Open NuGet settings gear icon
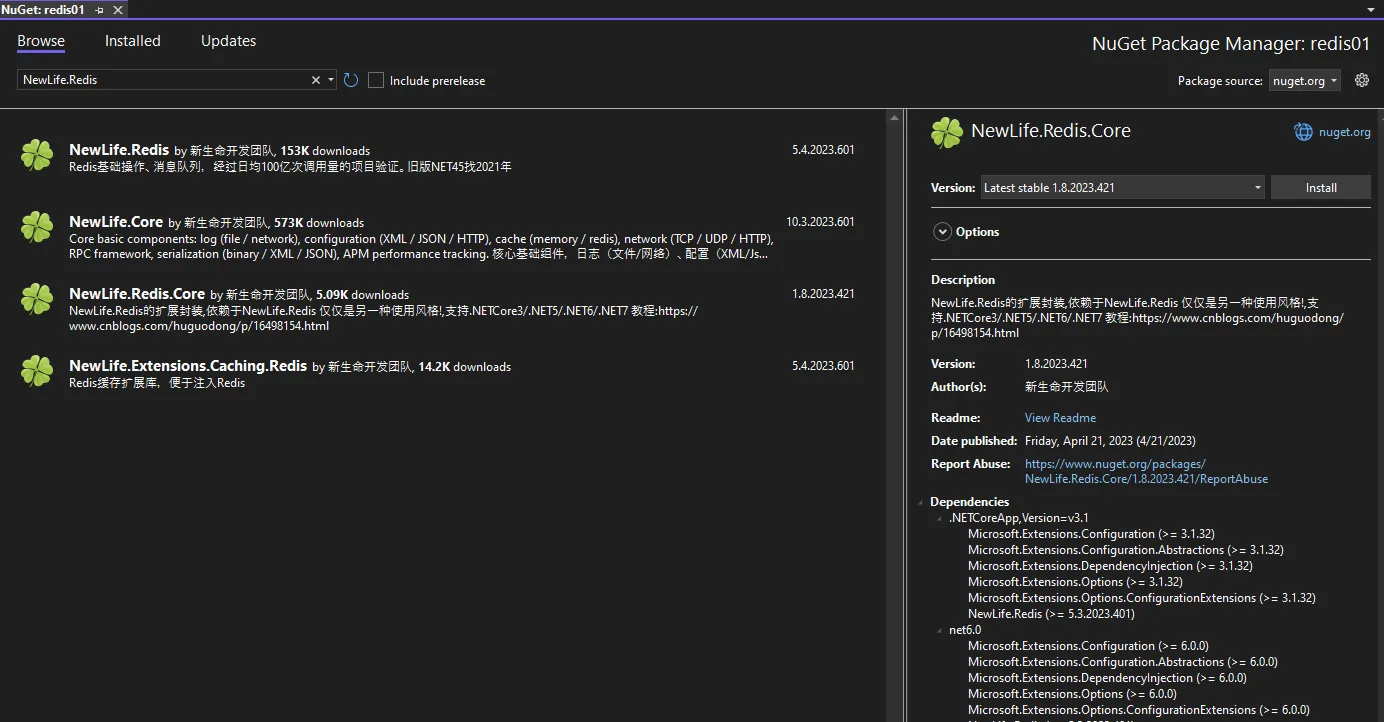Screen dimensions: 1384x722 pos(1361,80)
